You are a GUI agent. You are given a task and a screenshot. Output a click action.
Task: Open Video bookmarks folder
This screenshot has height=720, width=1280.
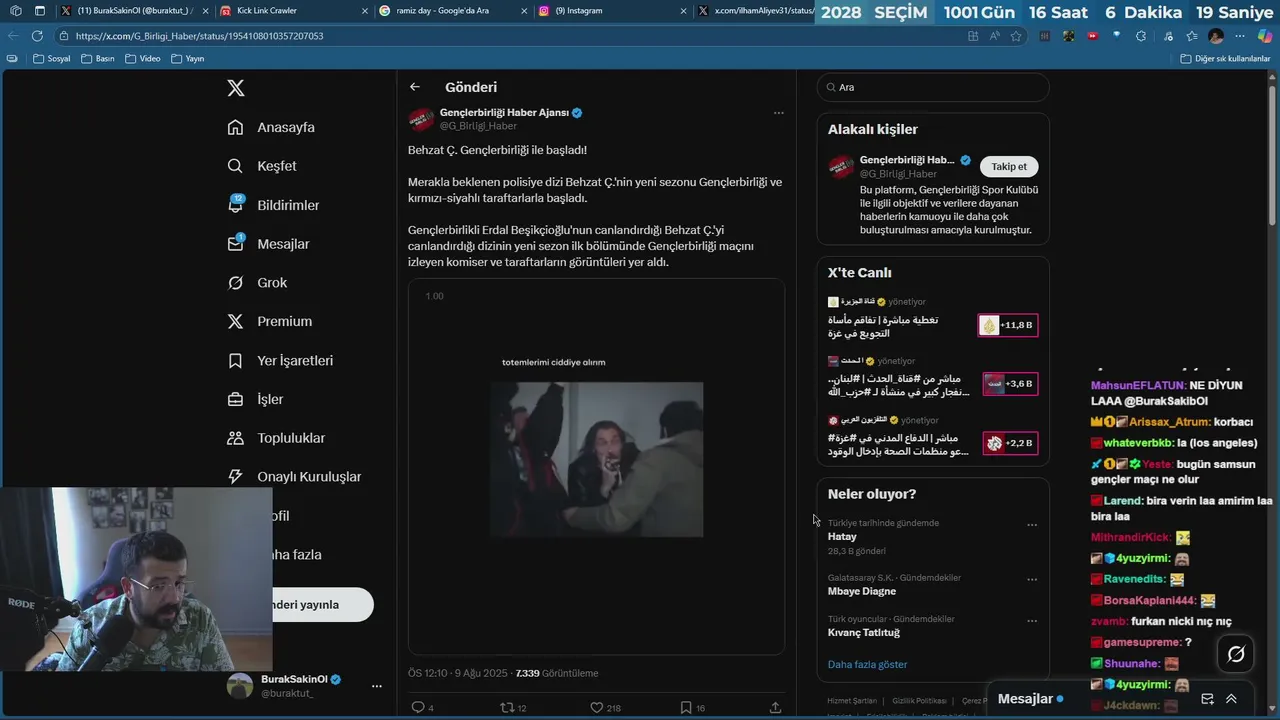click(x=143, y=59)
